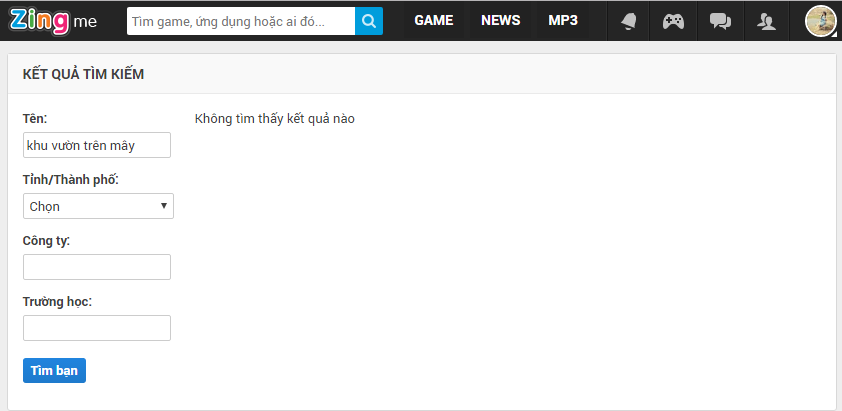Focus the top search box
The width and height of the screenshot is (842, 411).
point(241,21)
